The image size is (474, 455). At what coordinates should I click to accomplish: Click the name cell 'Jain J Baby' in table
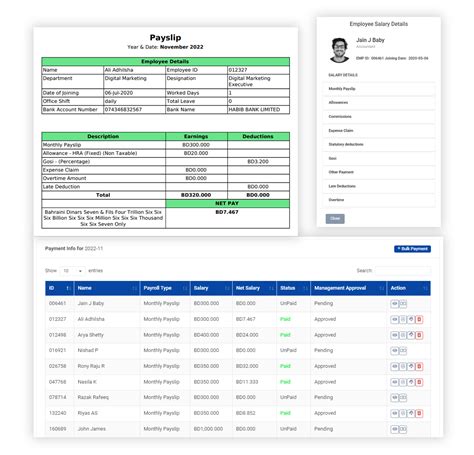[x=91, y=303]
